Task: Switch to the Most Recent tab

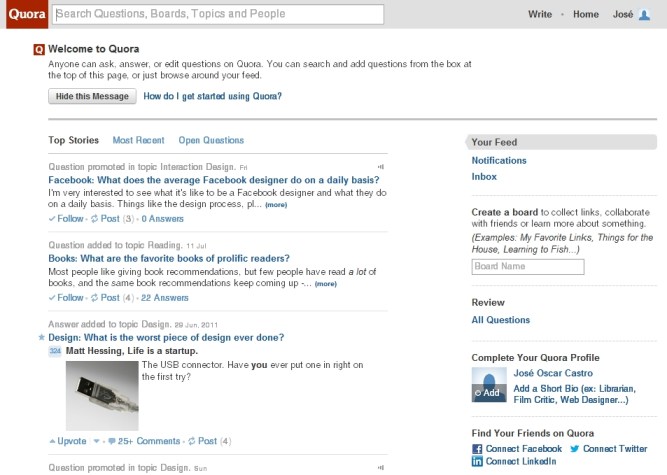Action: [138, 141]
